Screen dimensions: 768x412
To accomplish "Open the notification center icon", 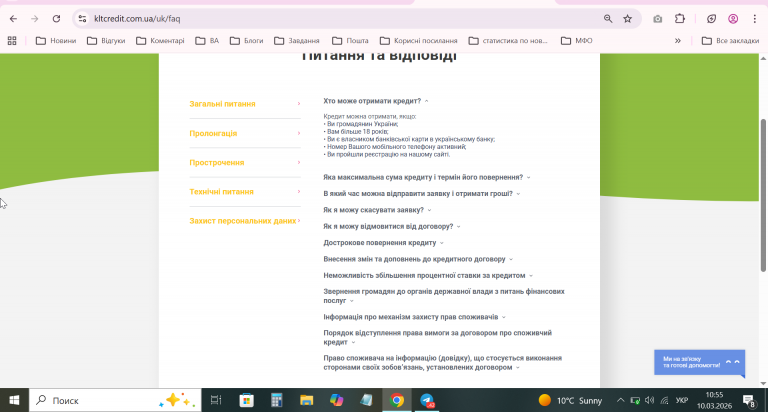I will (x=749, y=400).
